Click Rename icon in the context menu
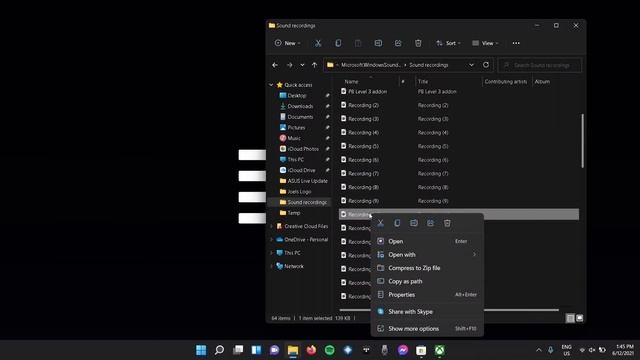The height and width of the screenshot is (360, 640). (x=414, y=223)
